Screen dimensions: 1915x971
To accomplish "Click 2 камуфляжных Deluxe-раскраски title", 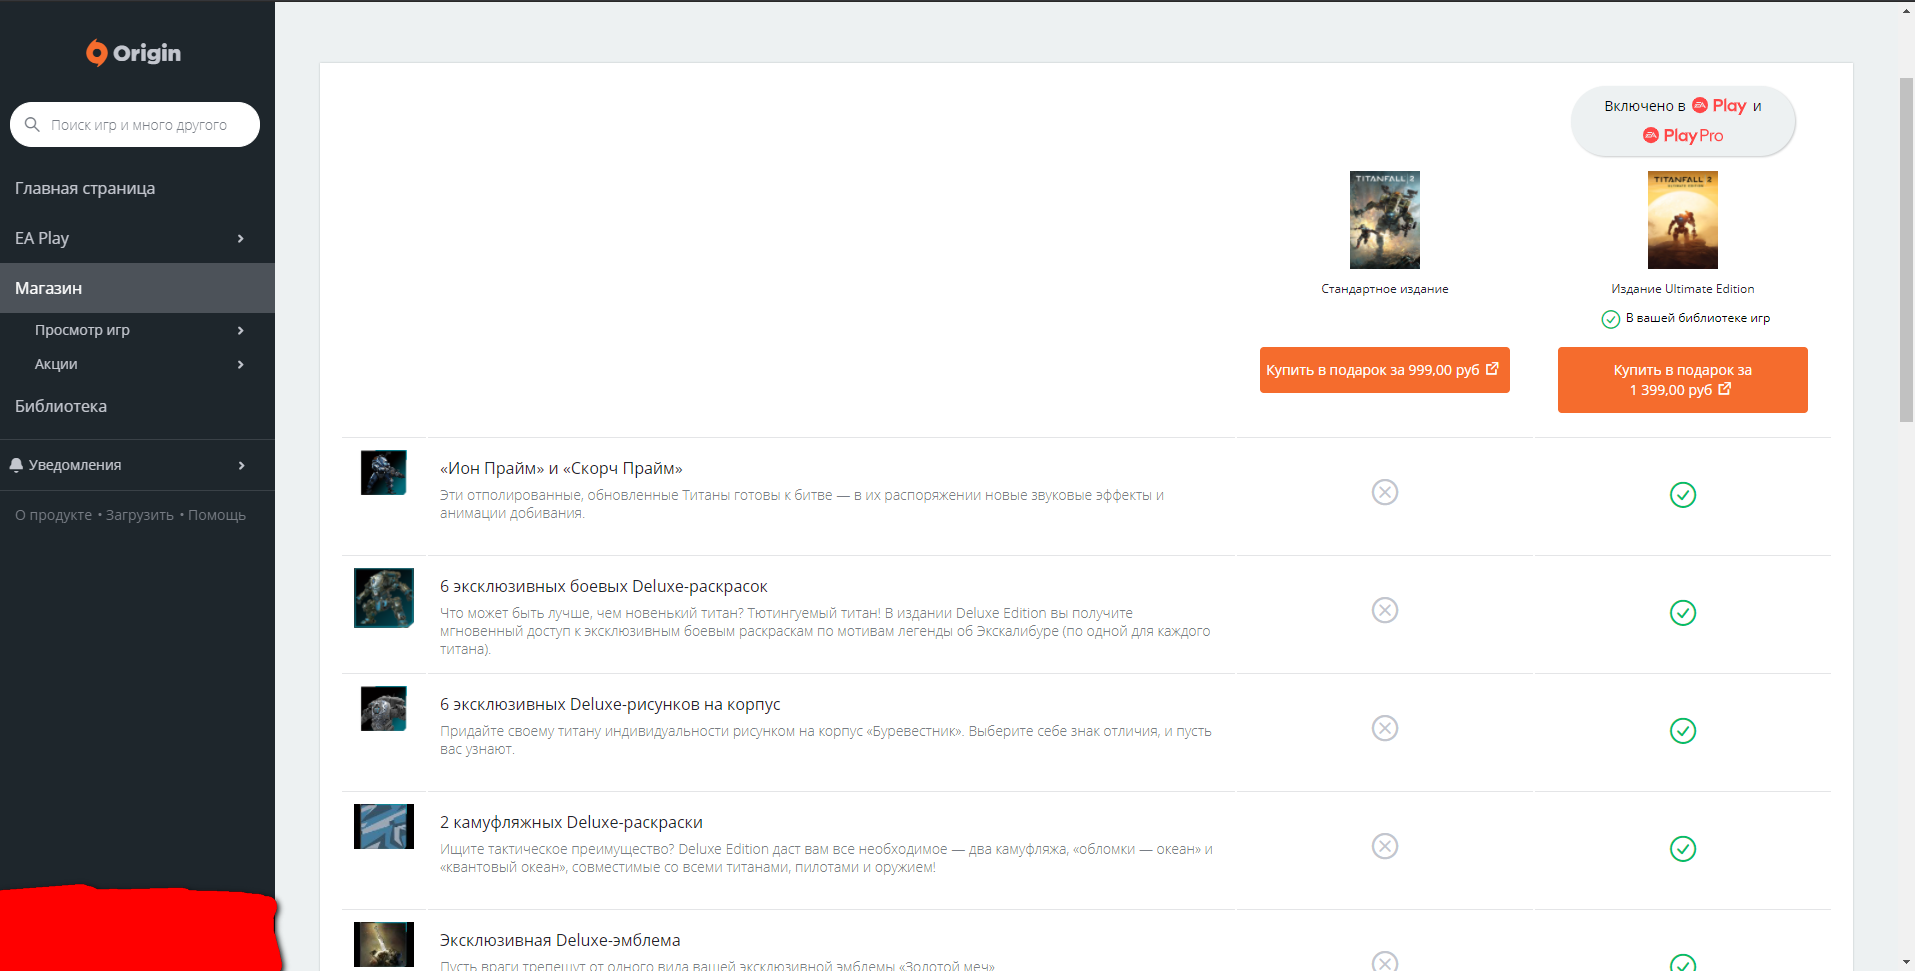I will tap(571, 822).
